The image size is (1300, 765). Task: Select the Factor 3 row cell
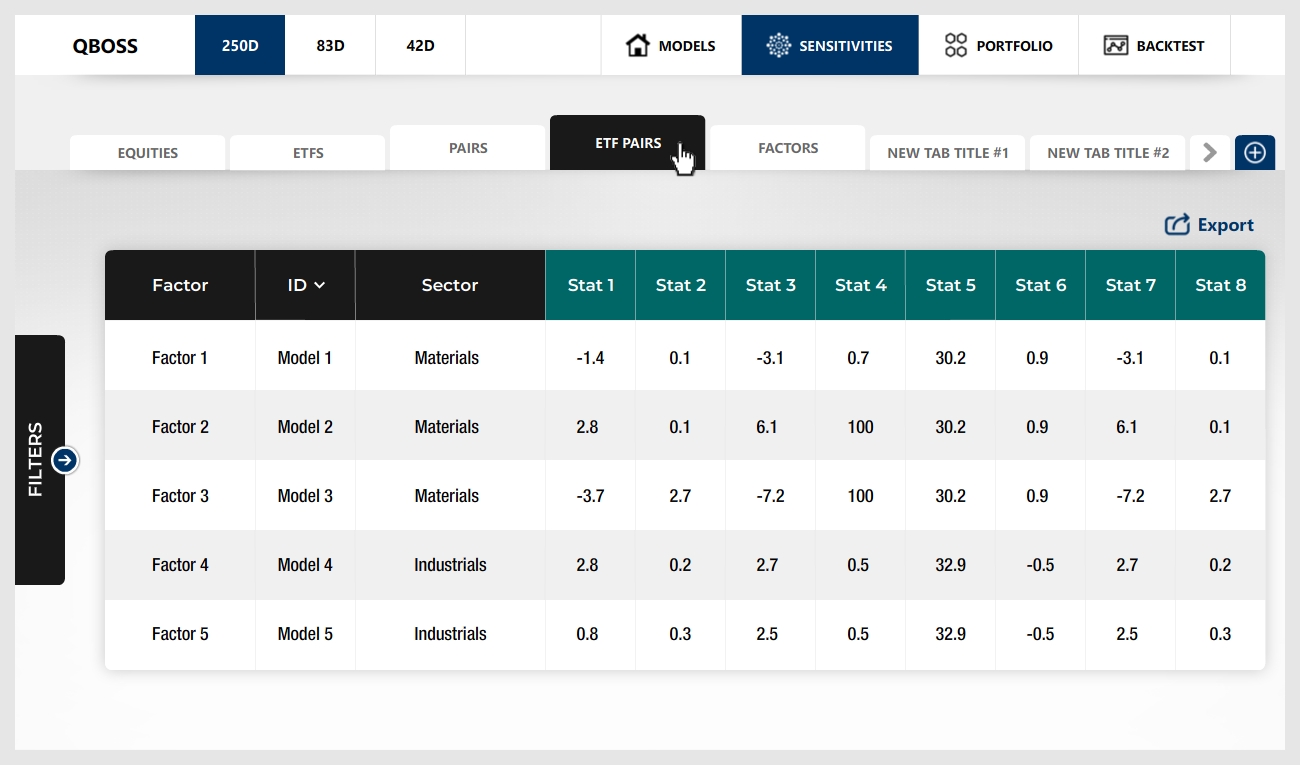180,496
